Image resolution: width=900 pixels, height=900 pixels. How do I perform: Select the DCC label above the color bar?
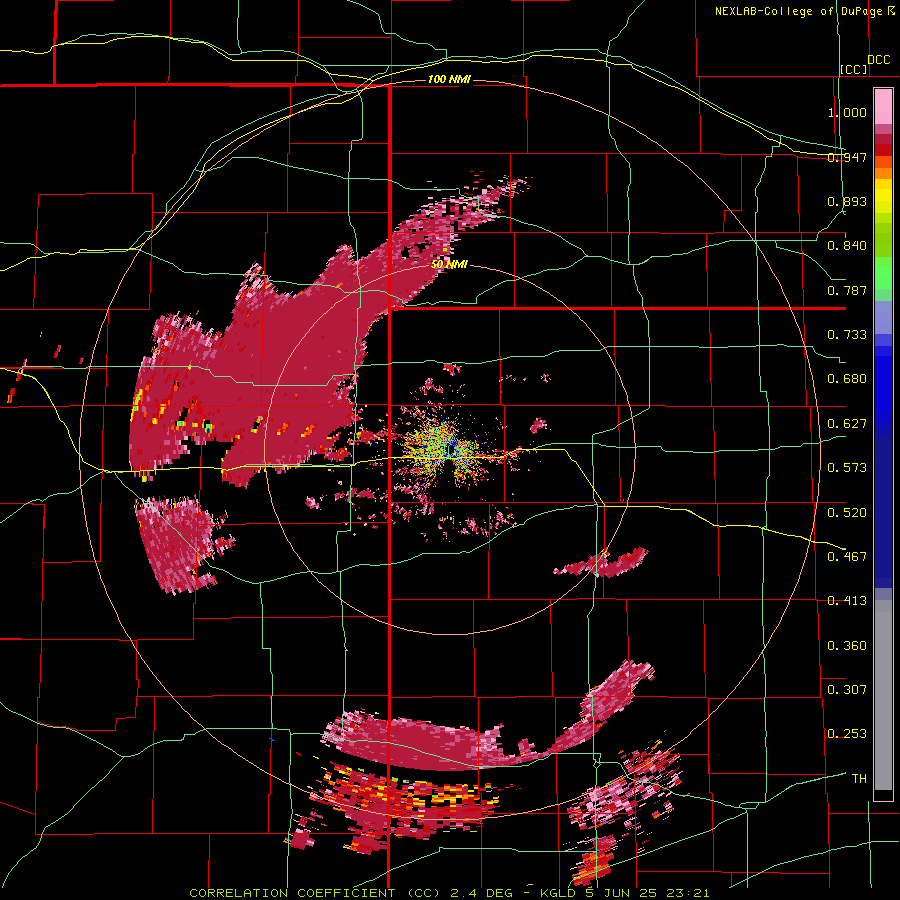tap(878, 60)
